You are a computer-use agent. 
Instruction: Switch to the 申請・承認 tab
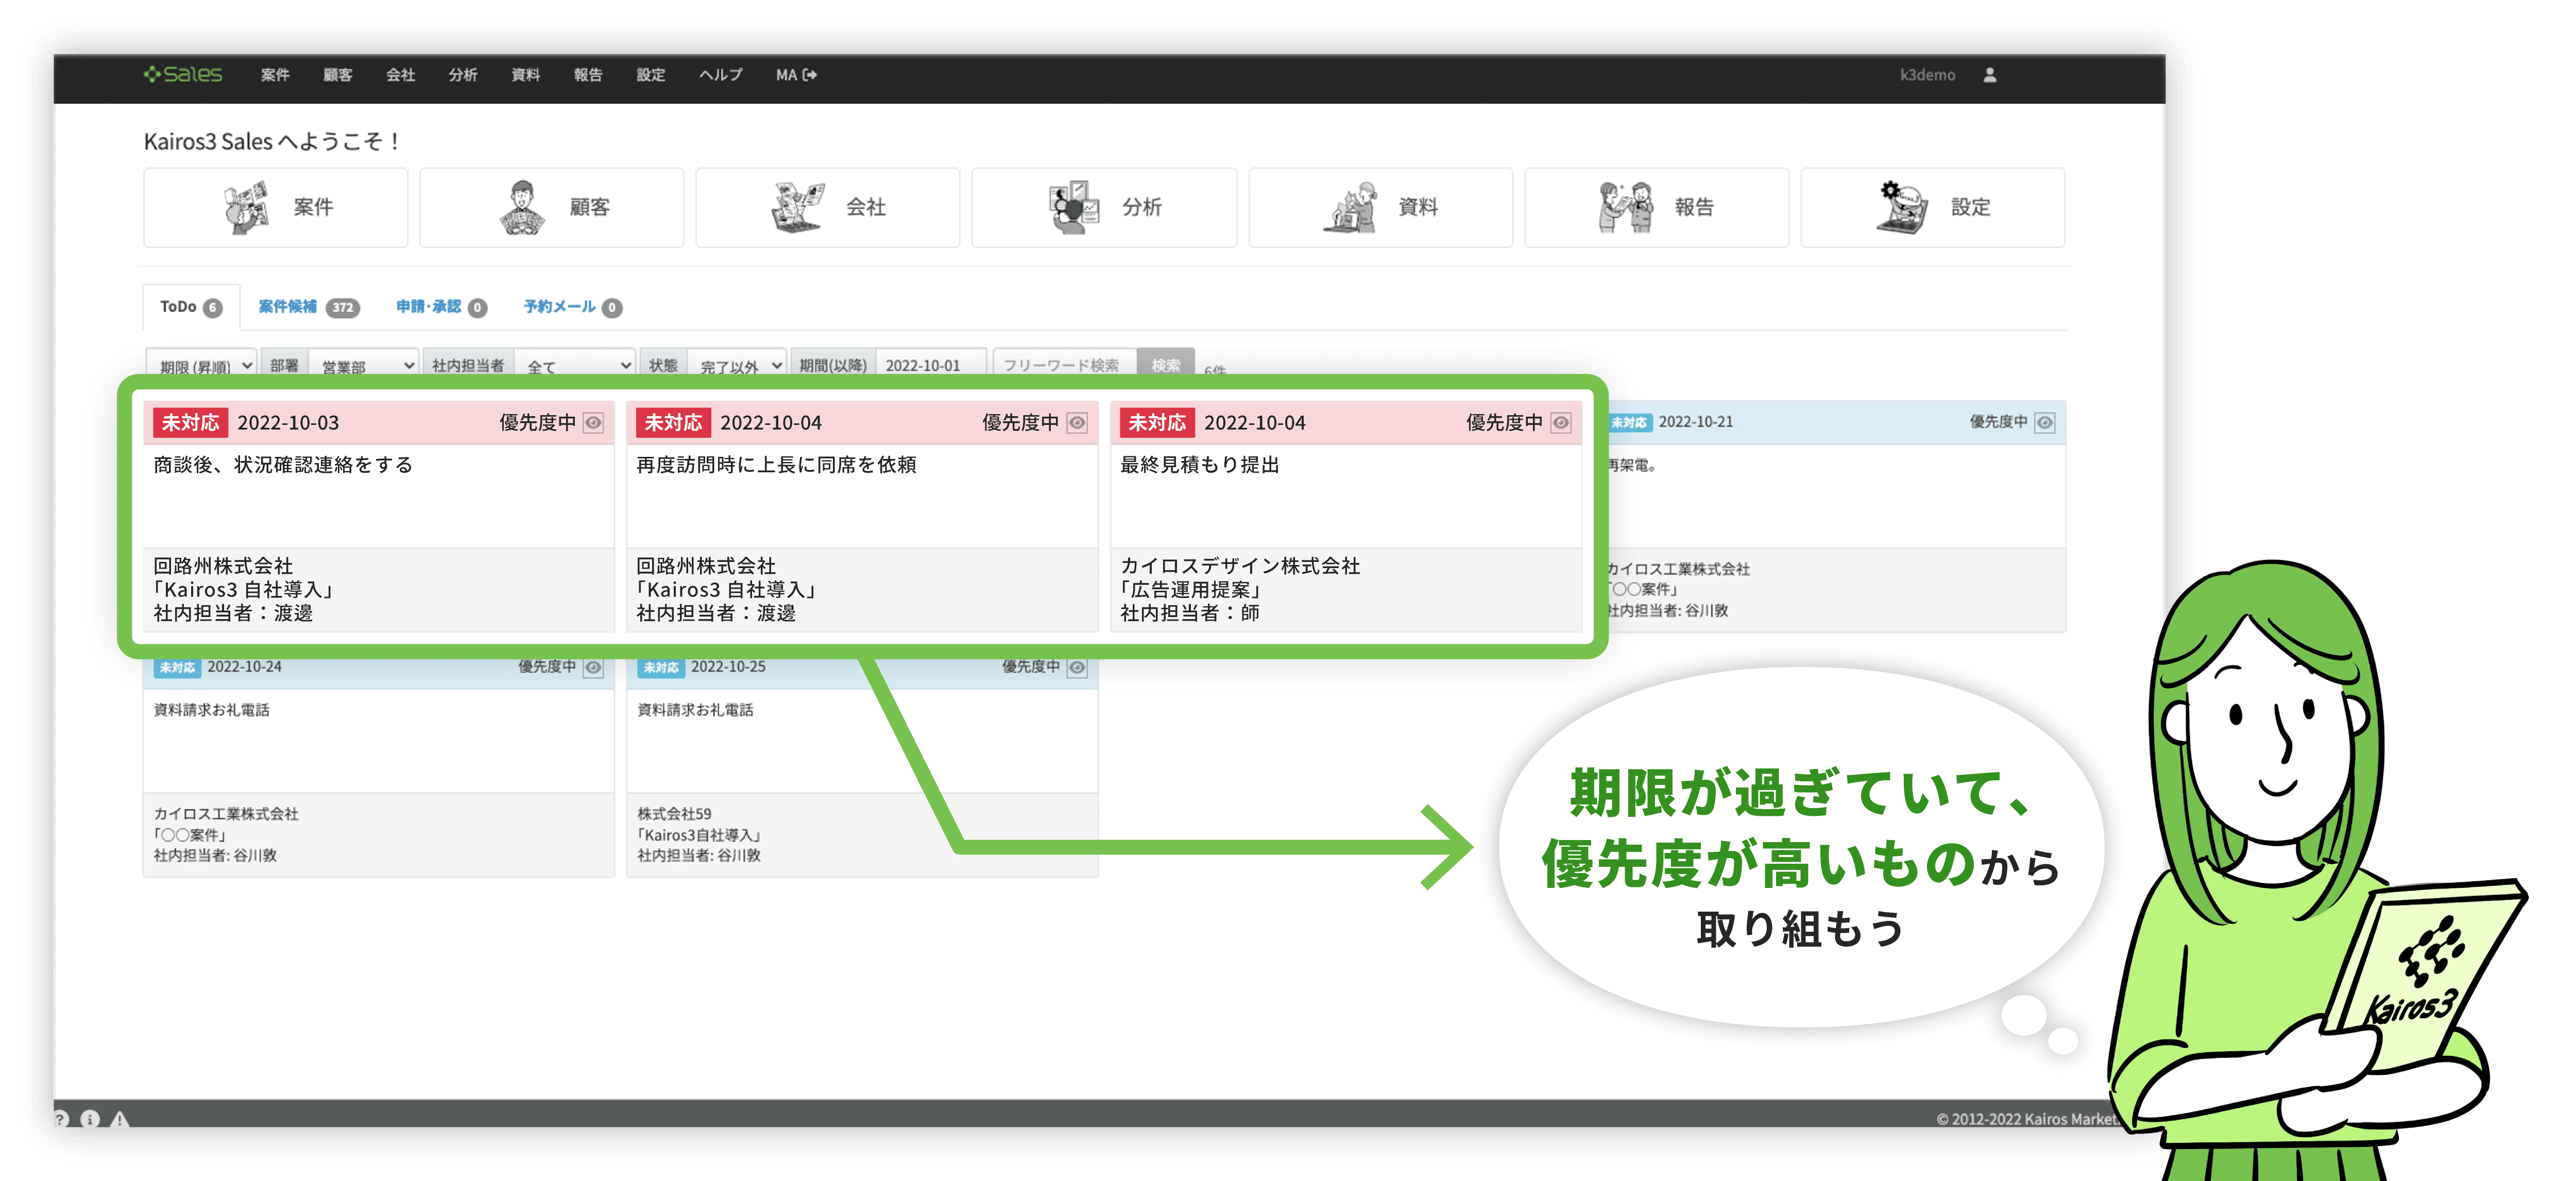(441, 307)
